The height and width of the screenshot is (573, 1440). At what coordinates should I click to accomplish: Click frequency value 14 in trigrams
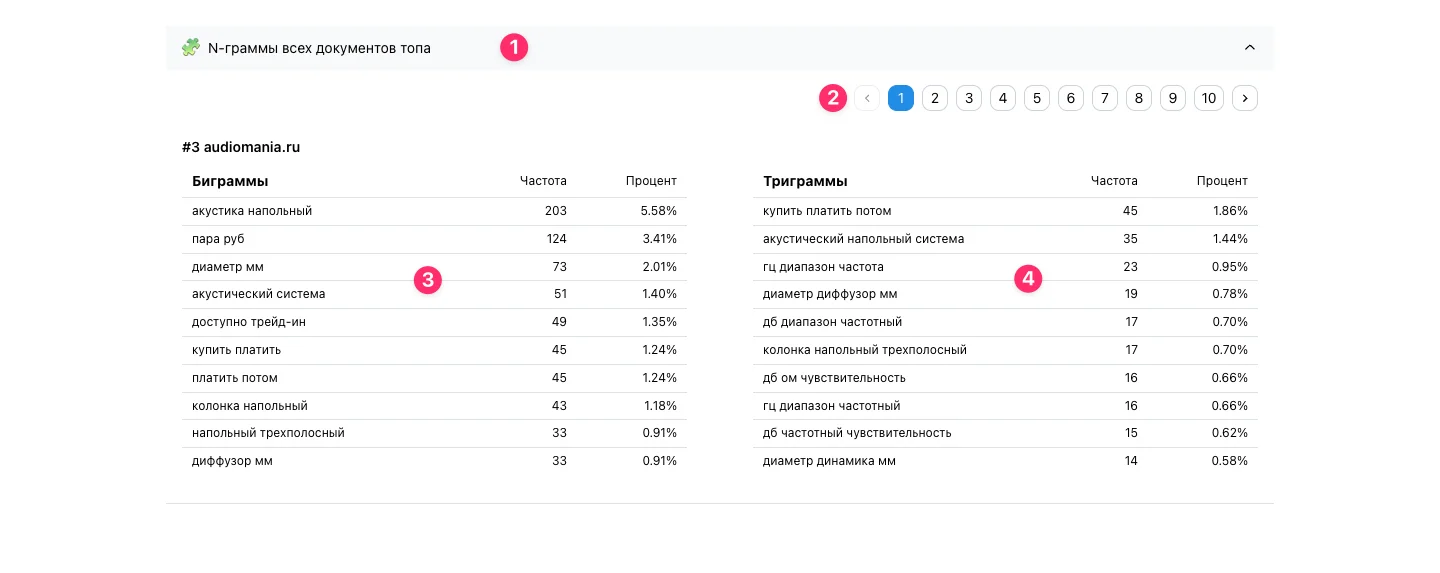[1130, 461]
